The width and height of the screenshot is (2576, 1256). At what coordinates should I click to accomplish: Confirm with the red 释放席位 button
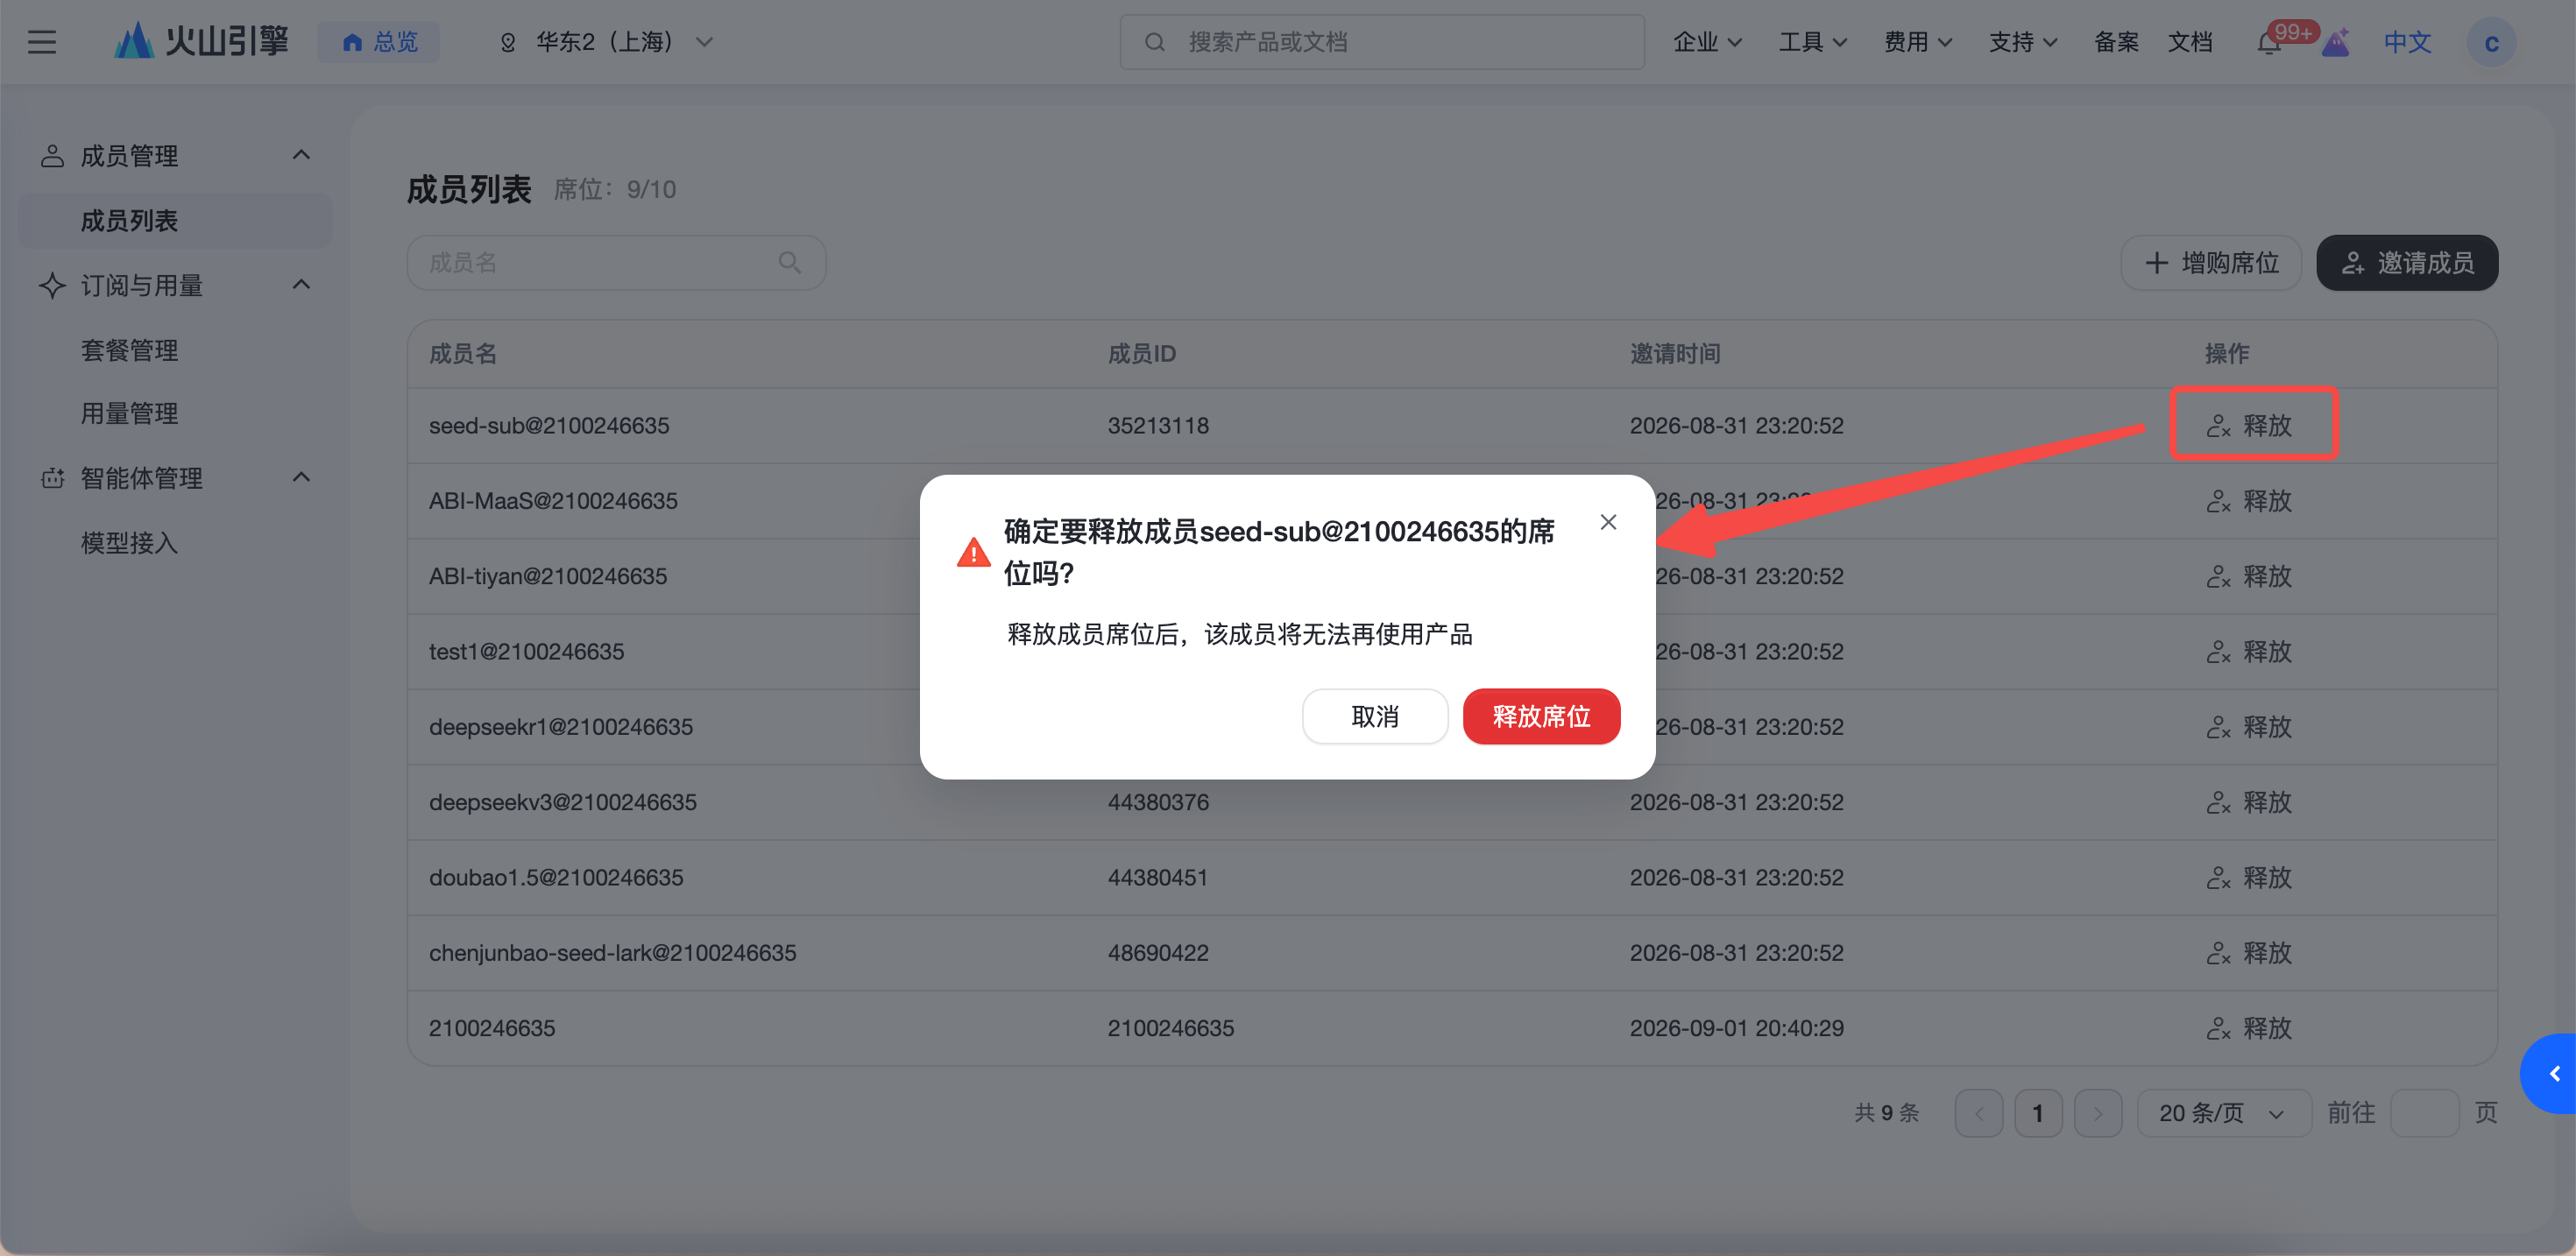(x=1541, y=716)
